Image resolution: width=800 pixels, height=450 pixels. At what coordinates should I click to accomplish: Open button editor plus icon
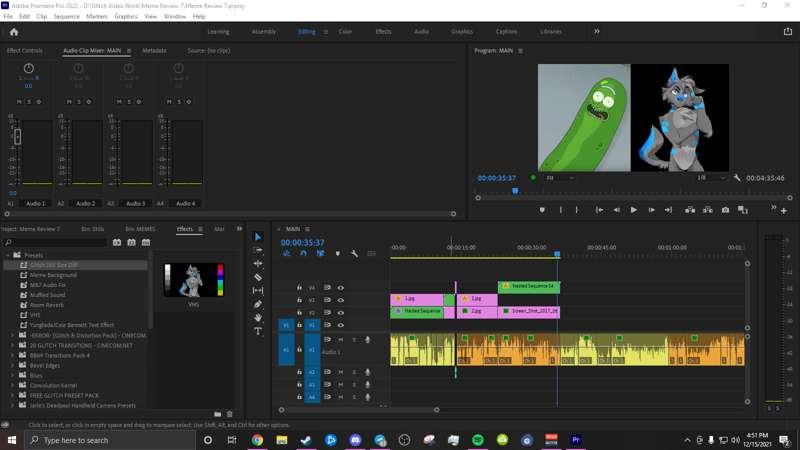point(784,210)
